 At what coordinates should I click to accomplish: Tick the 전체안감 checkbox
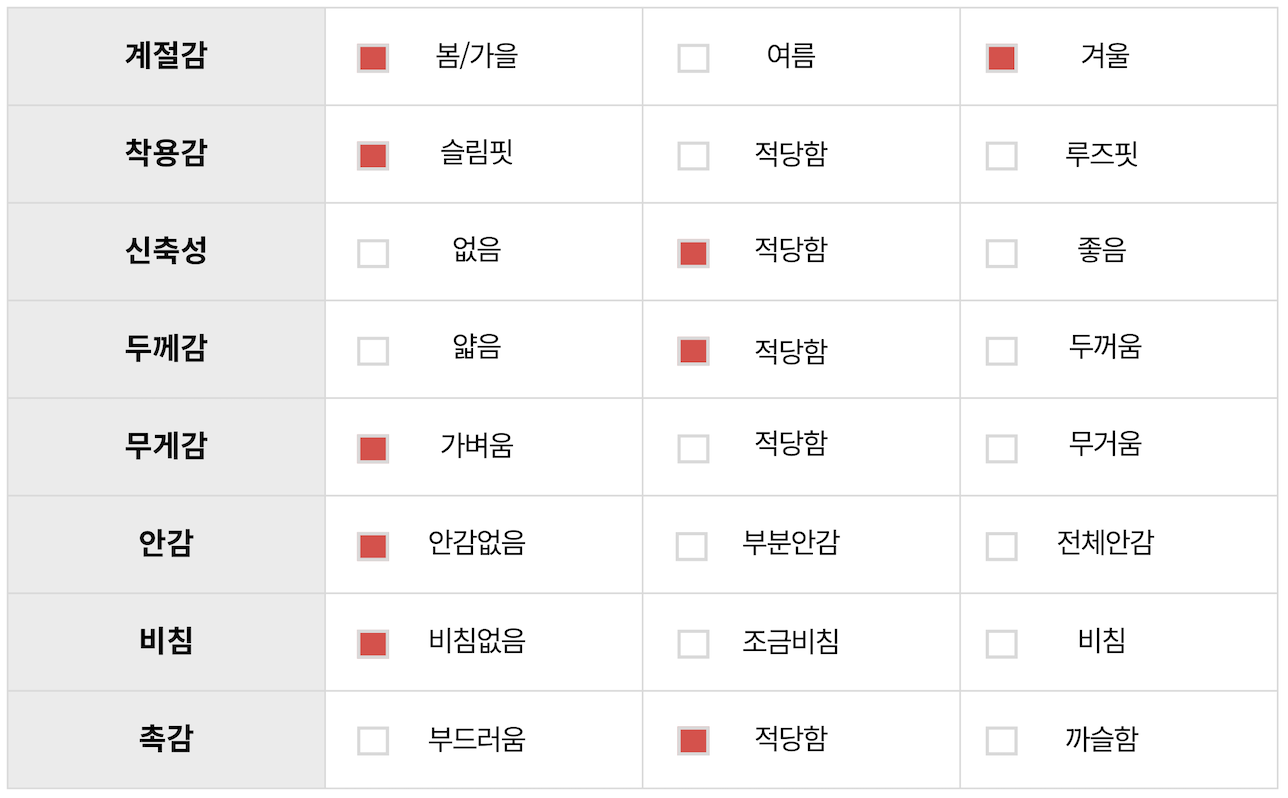point(1001,546)
